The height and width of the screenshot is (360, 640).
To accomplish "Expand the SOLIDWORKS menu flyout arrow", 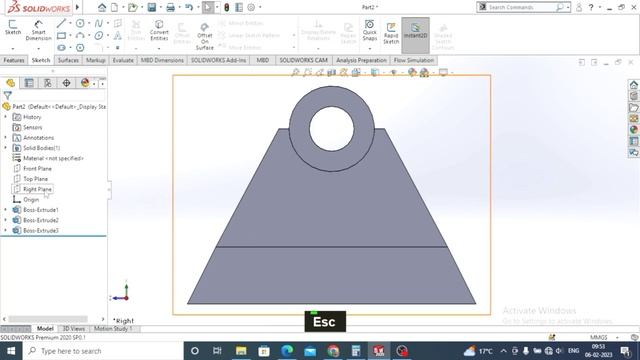I will (77, 7).
